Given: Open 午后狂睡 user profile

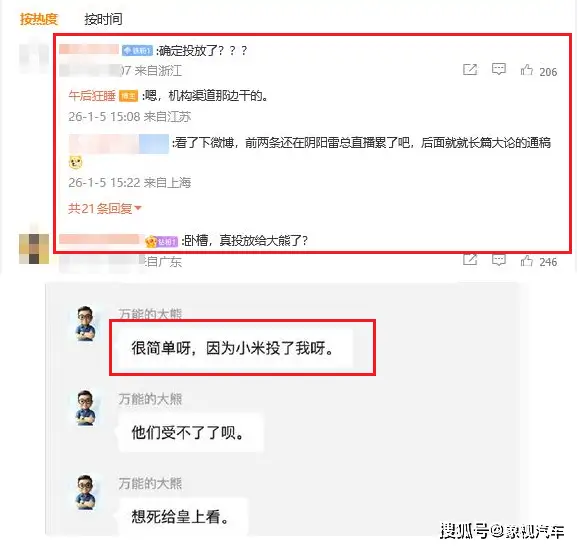Looking at the screenshot, I should point(92,96).
